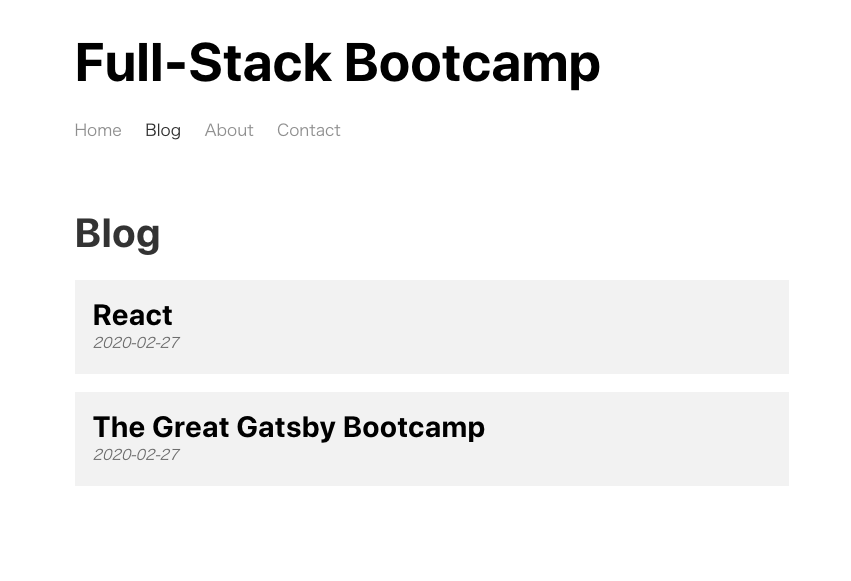The image size is (851, 581).
Task: Click blank area below the Gatsby post card
Action: coord(432,532)
